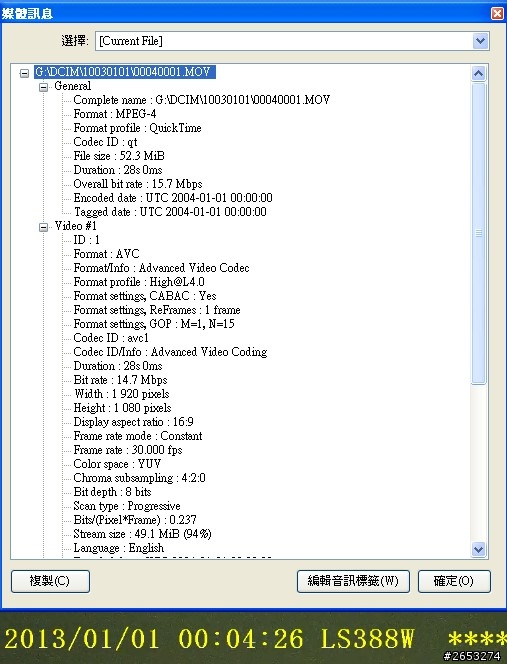Select 'Language : English' row
The width and height of the screenshot is (507, 664).
click(x=119, y=547)
